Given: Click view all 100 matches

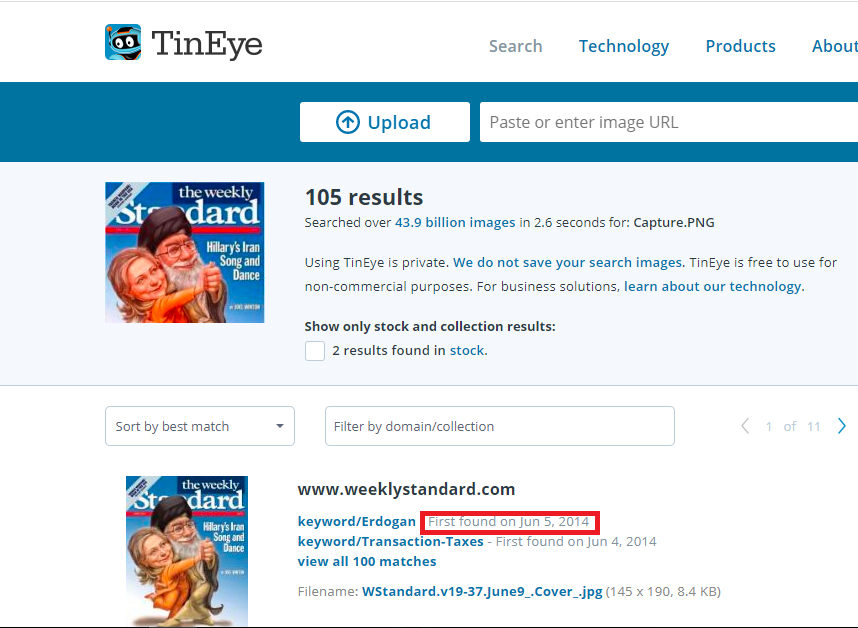Looking at the screenshot, I should [x=367, y=561].
